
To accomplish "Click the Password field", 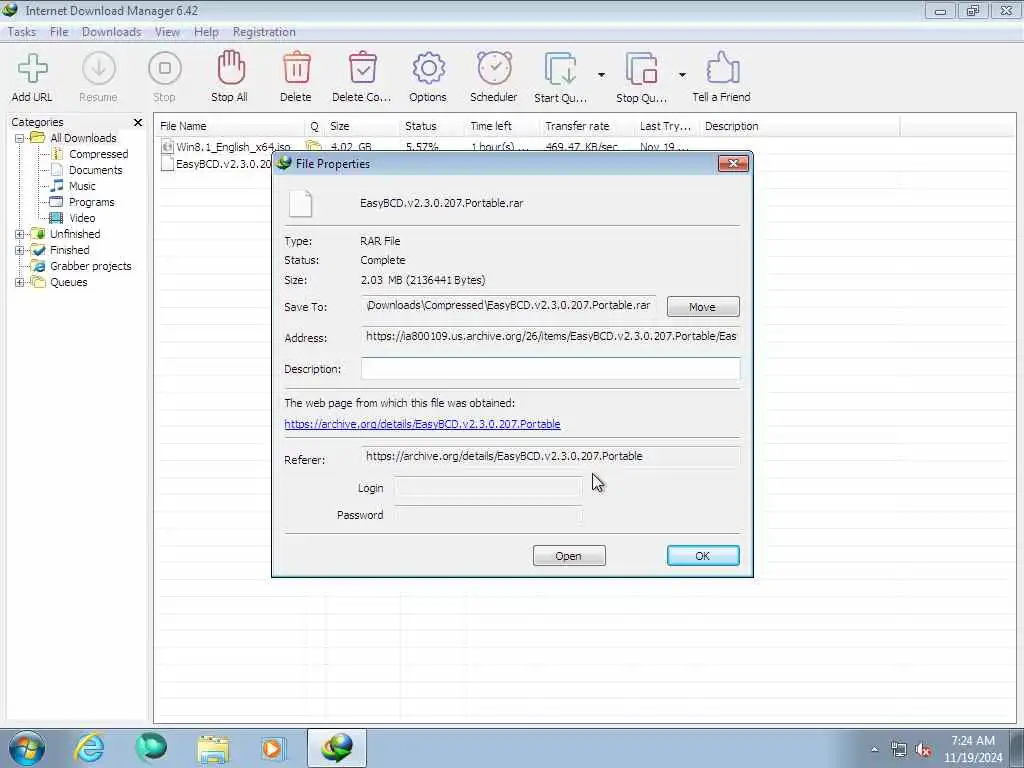I will [487, 515].
